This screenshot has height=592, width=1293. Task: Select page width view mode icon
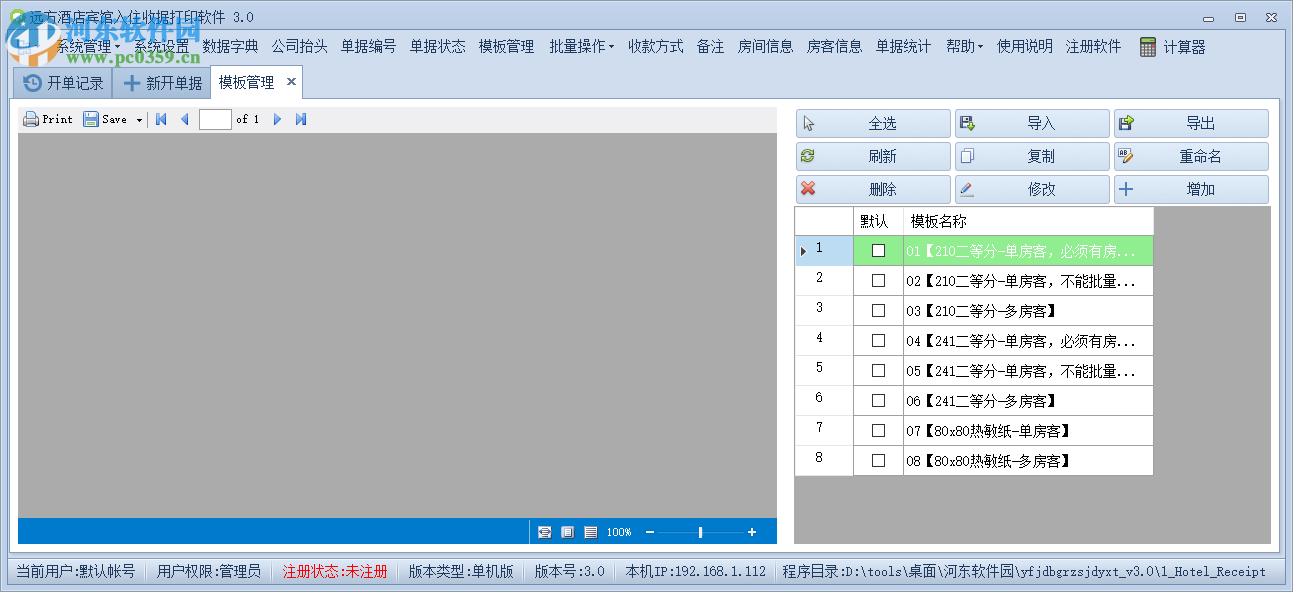pos(545,532)
